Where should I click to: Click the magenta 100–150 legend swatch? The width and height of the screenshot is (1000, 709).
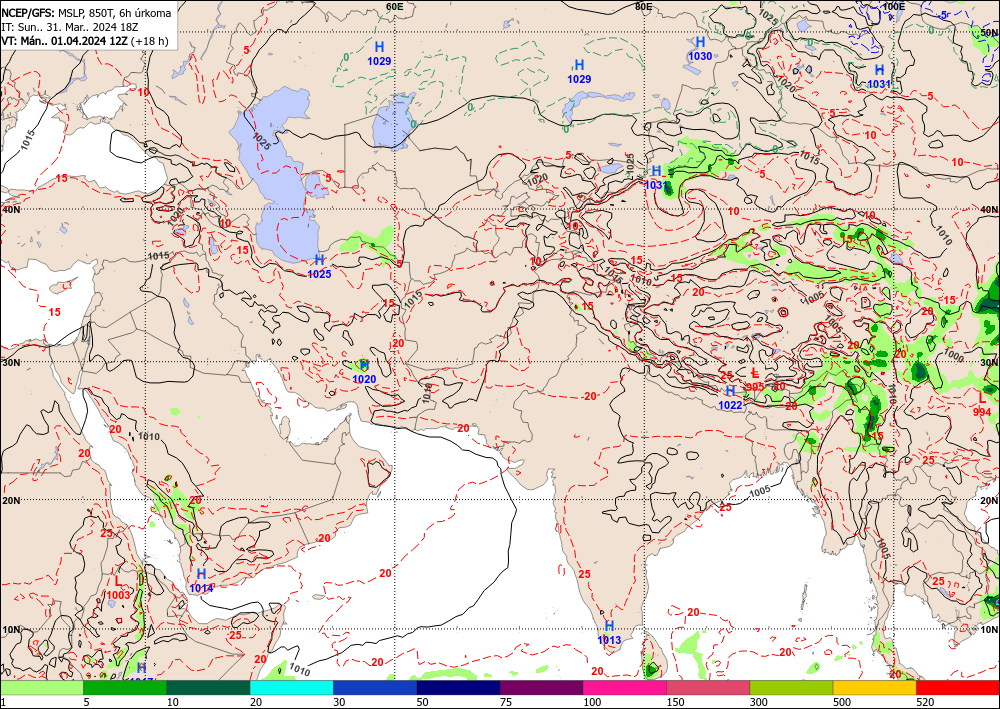click(625, 687)
